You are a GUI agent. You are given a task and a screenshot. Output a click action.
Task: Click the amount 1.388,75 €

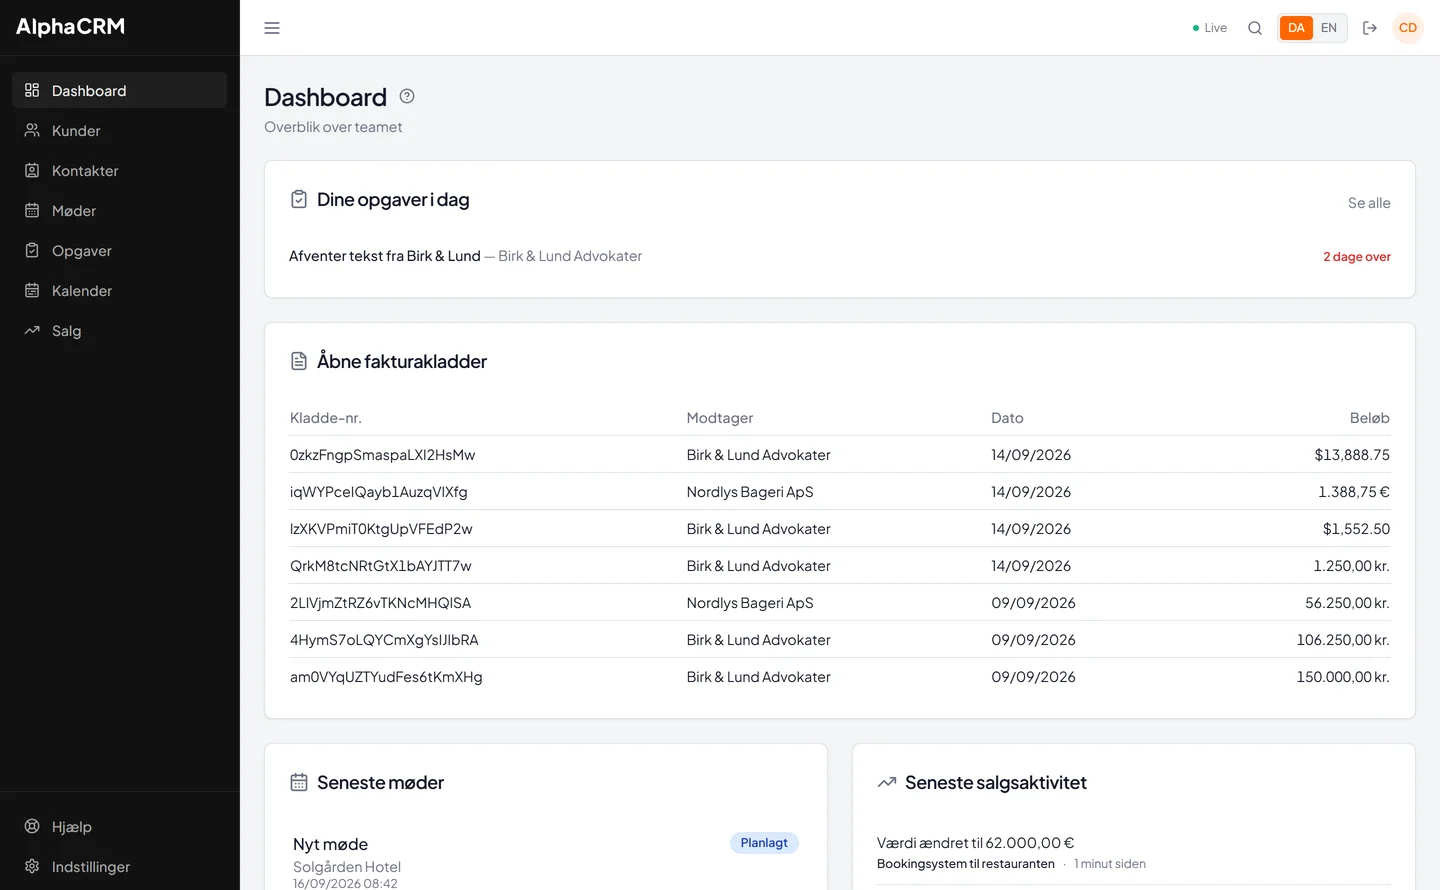(x=1354, y=492)
